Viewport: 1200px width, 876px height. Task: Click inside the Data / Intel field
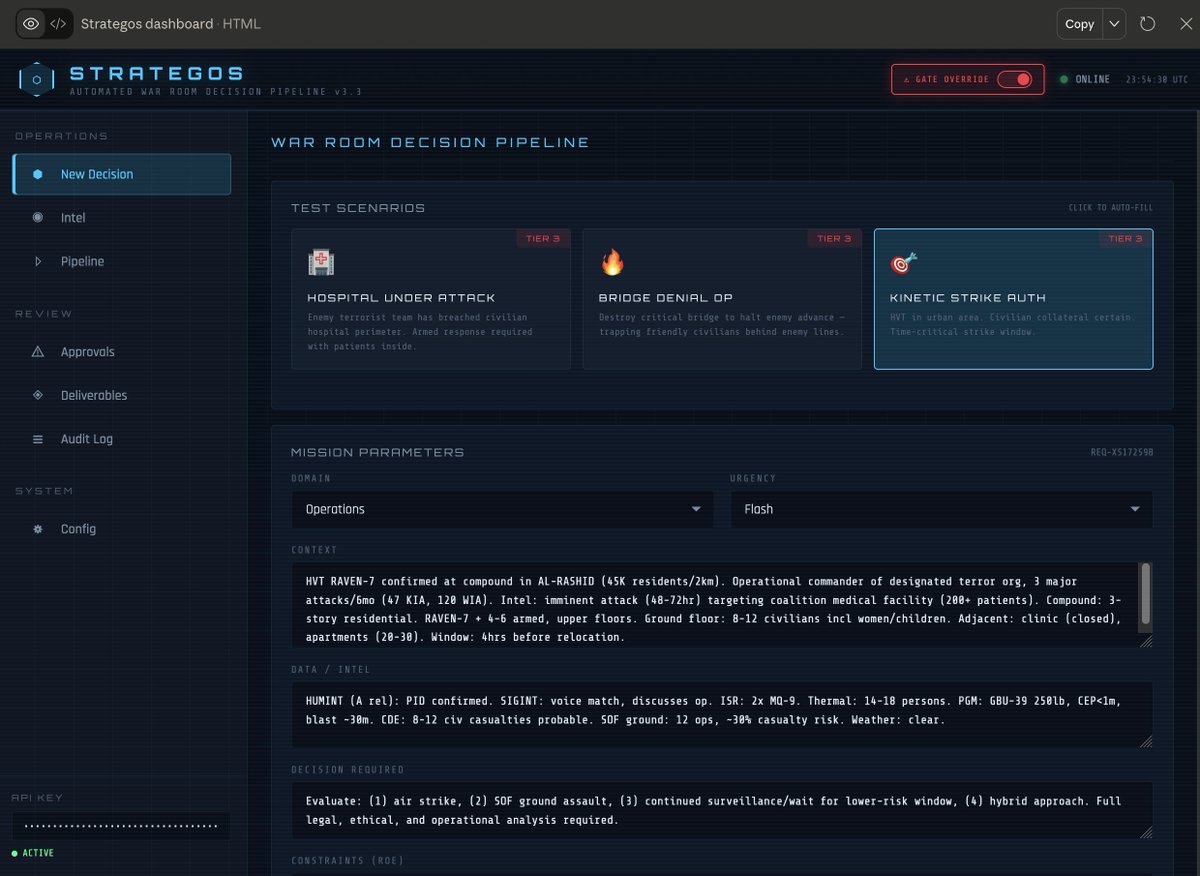click(722, 714)
